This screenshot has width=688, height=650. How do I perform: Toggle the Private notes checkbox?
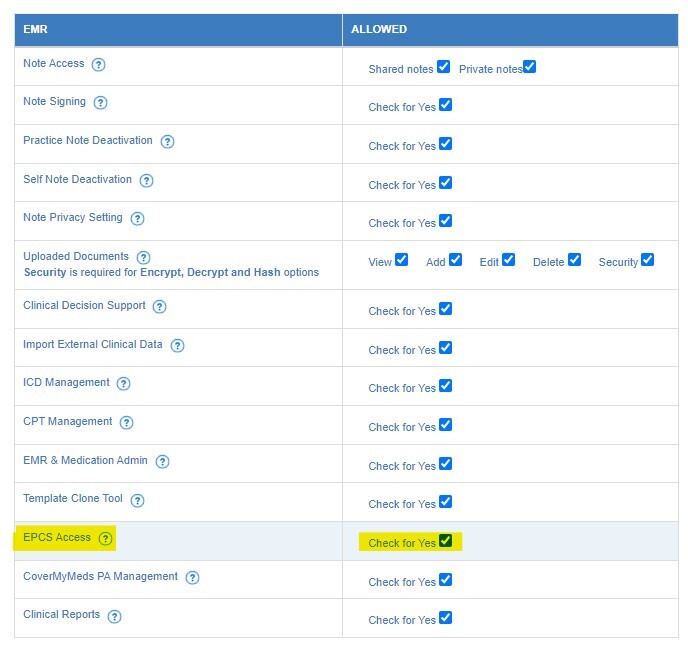[529, 67]
